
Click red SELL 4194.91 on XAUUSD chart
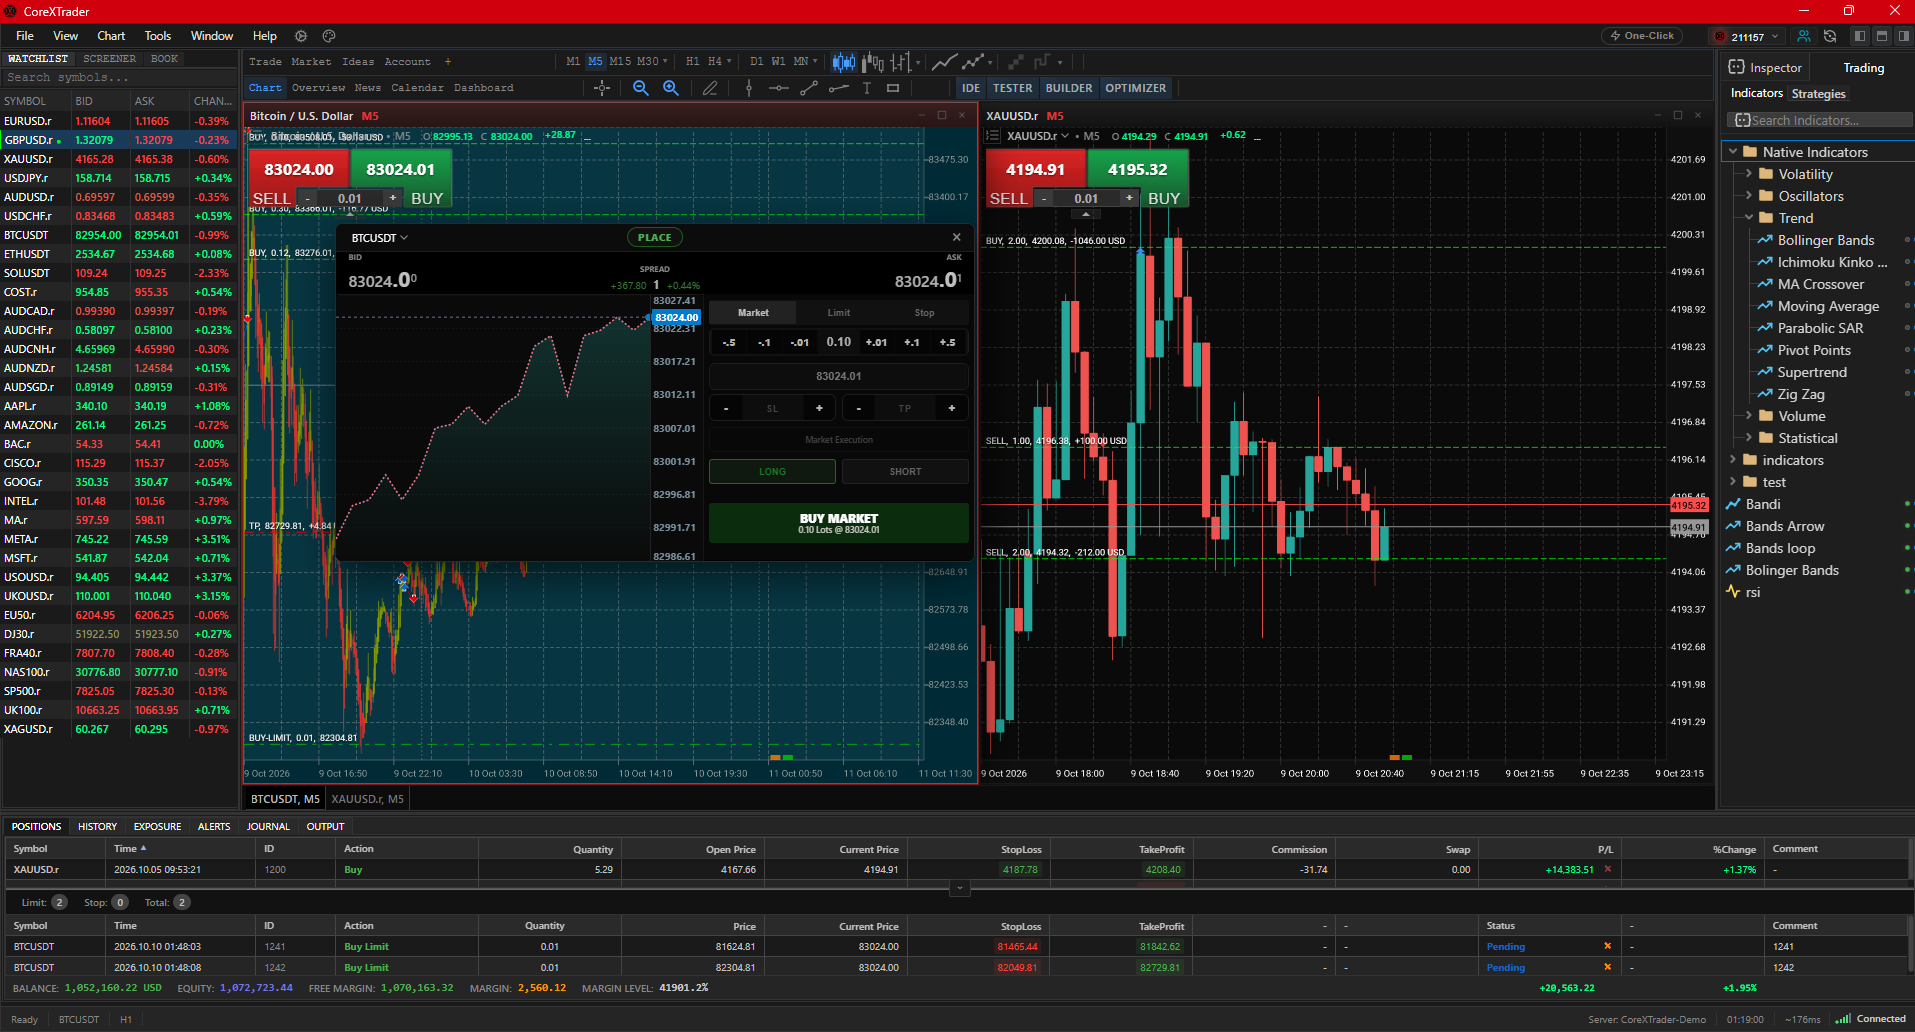pyautogui.click(x=1035, y=170)
